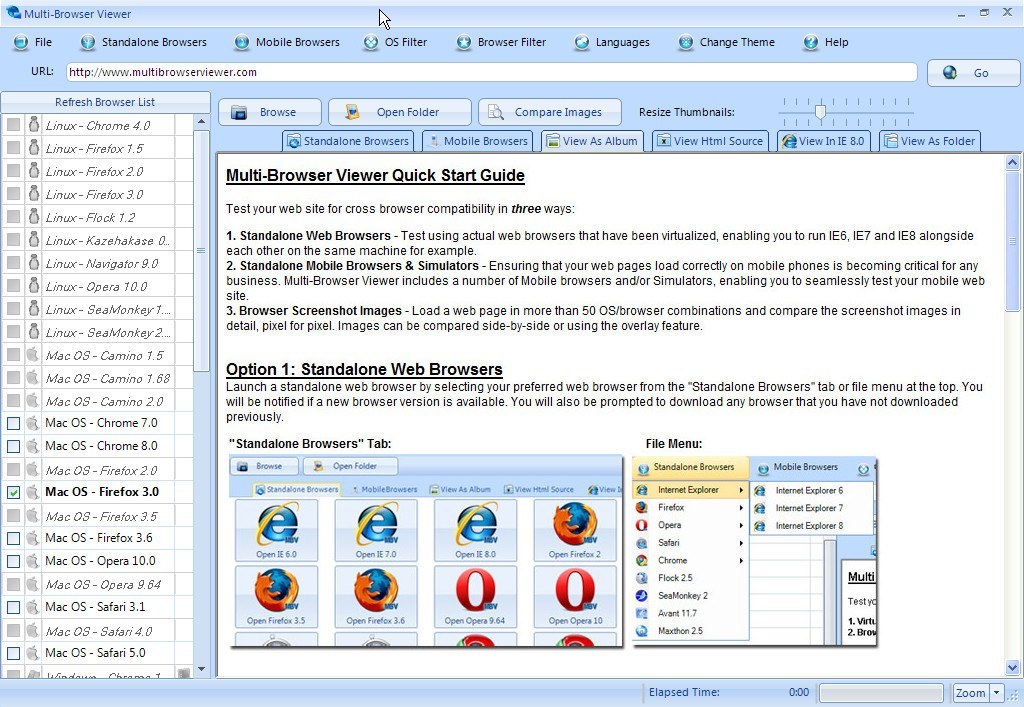Click the Linux penguin icon for Firefox 1.5
1024x707 pixels.
(33, 148)
